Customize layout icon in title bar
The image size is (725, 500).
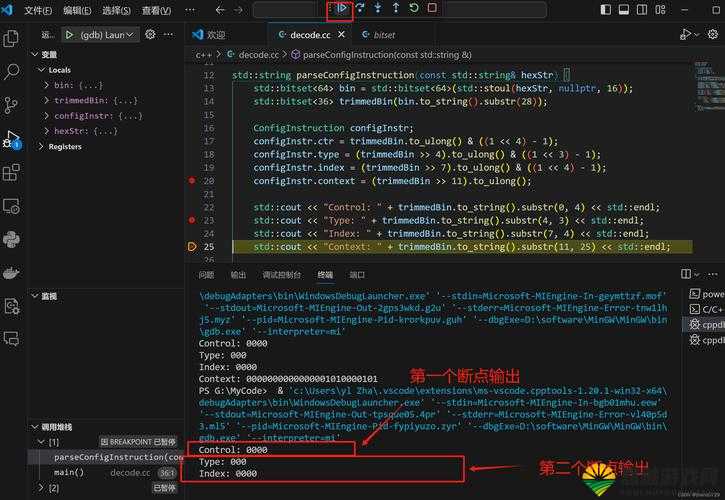click(x=660, y=10)
